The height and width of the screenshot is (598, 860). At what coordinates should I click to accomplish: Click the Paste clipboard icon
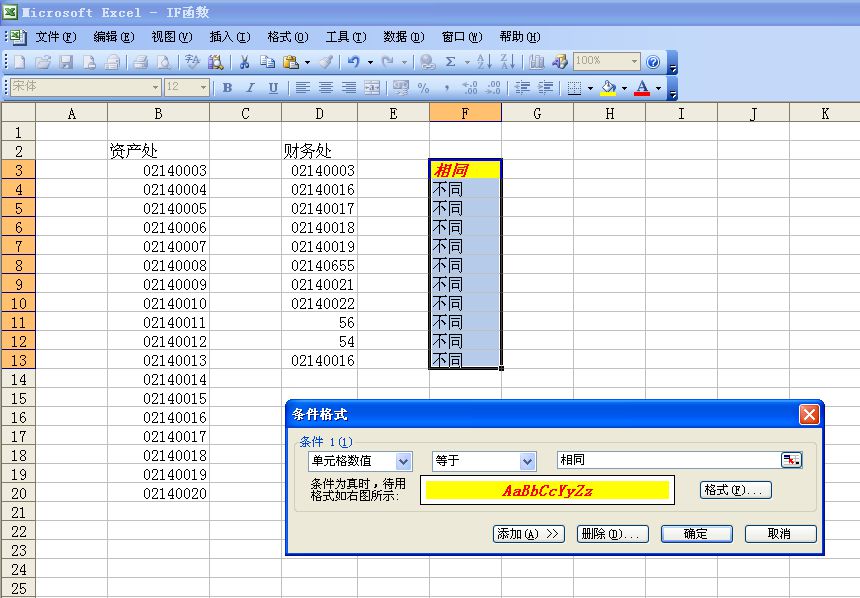pyautogui.click(x=291, y=62)
